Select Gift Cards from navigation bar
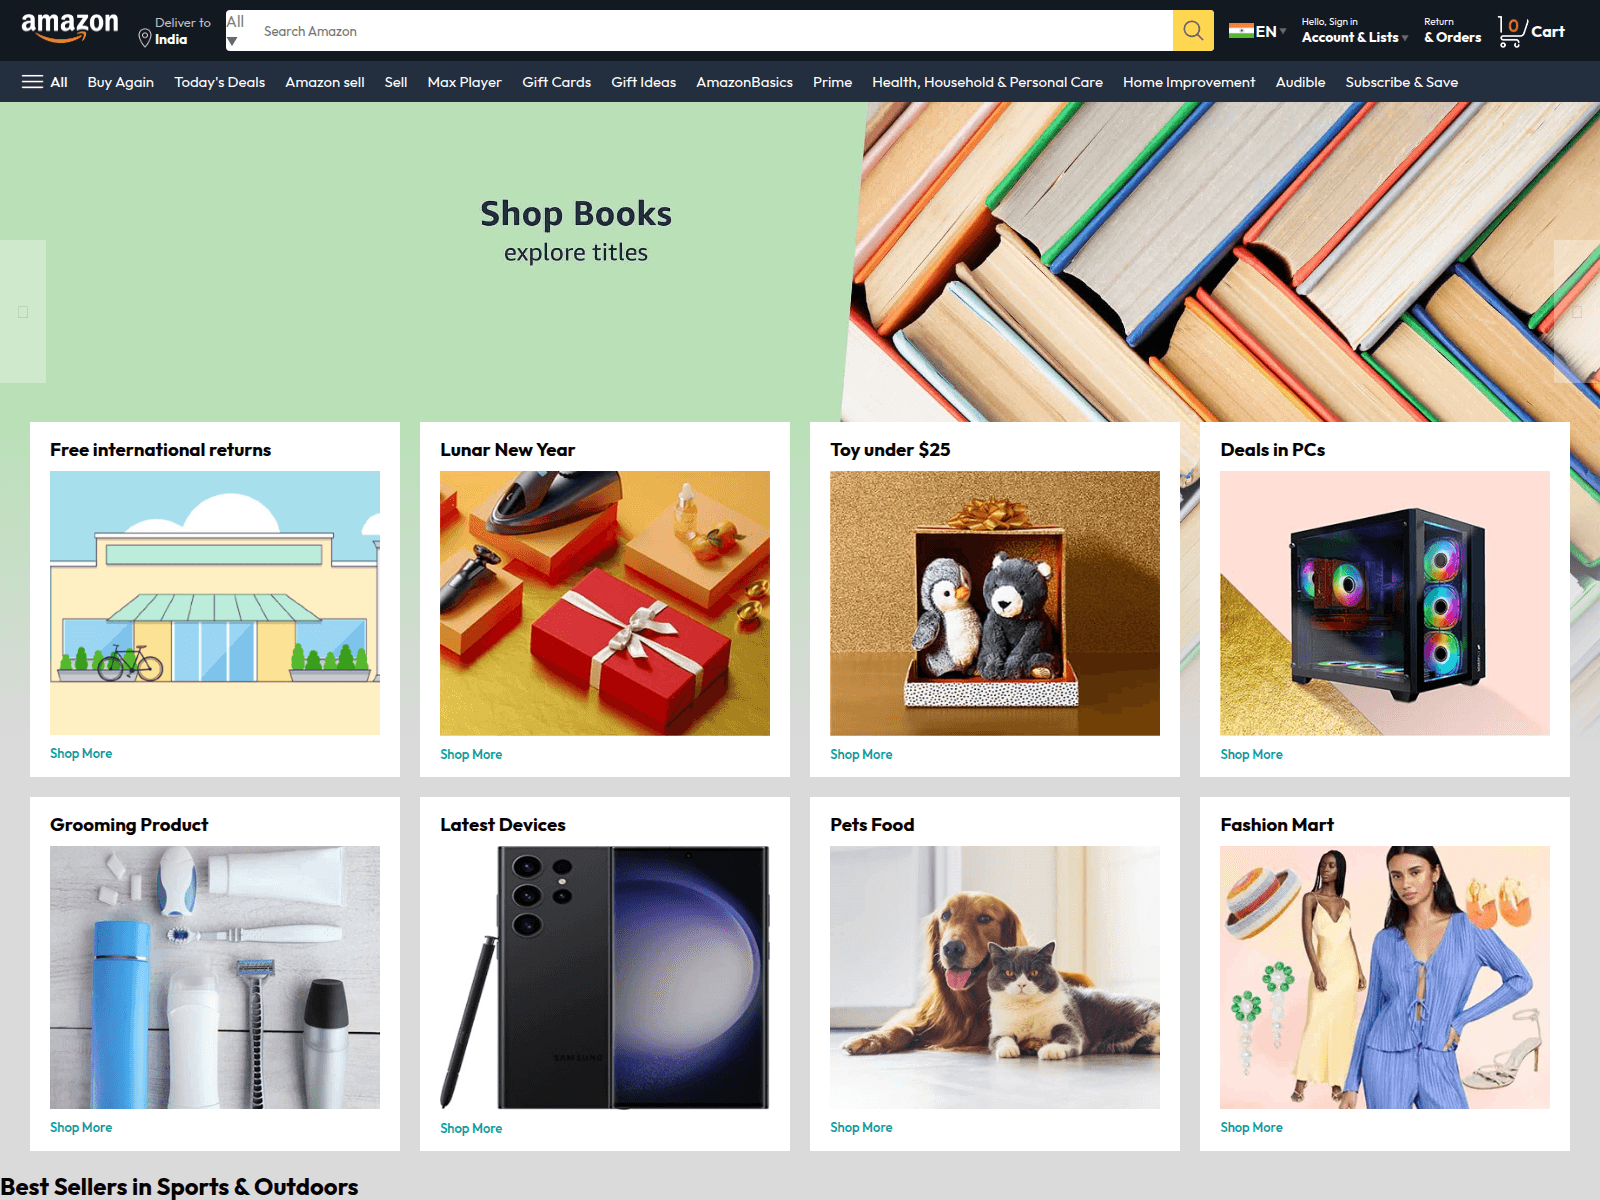1600x1200 pixels. point(556,82)
